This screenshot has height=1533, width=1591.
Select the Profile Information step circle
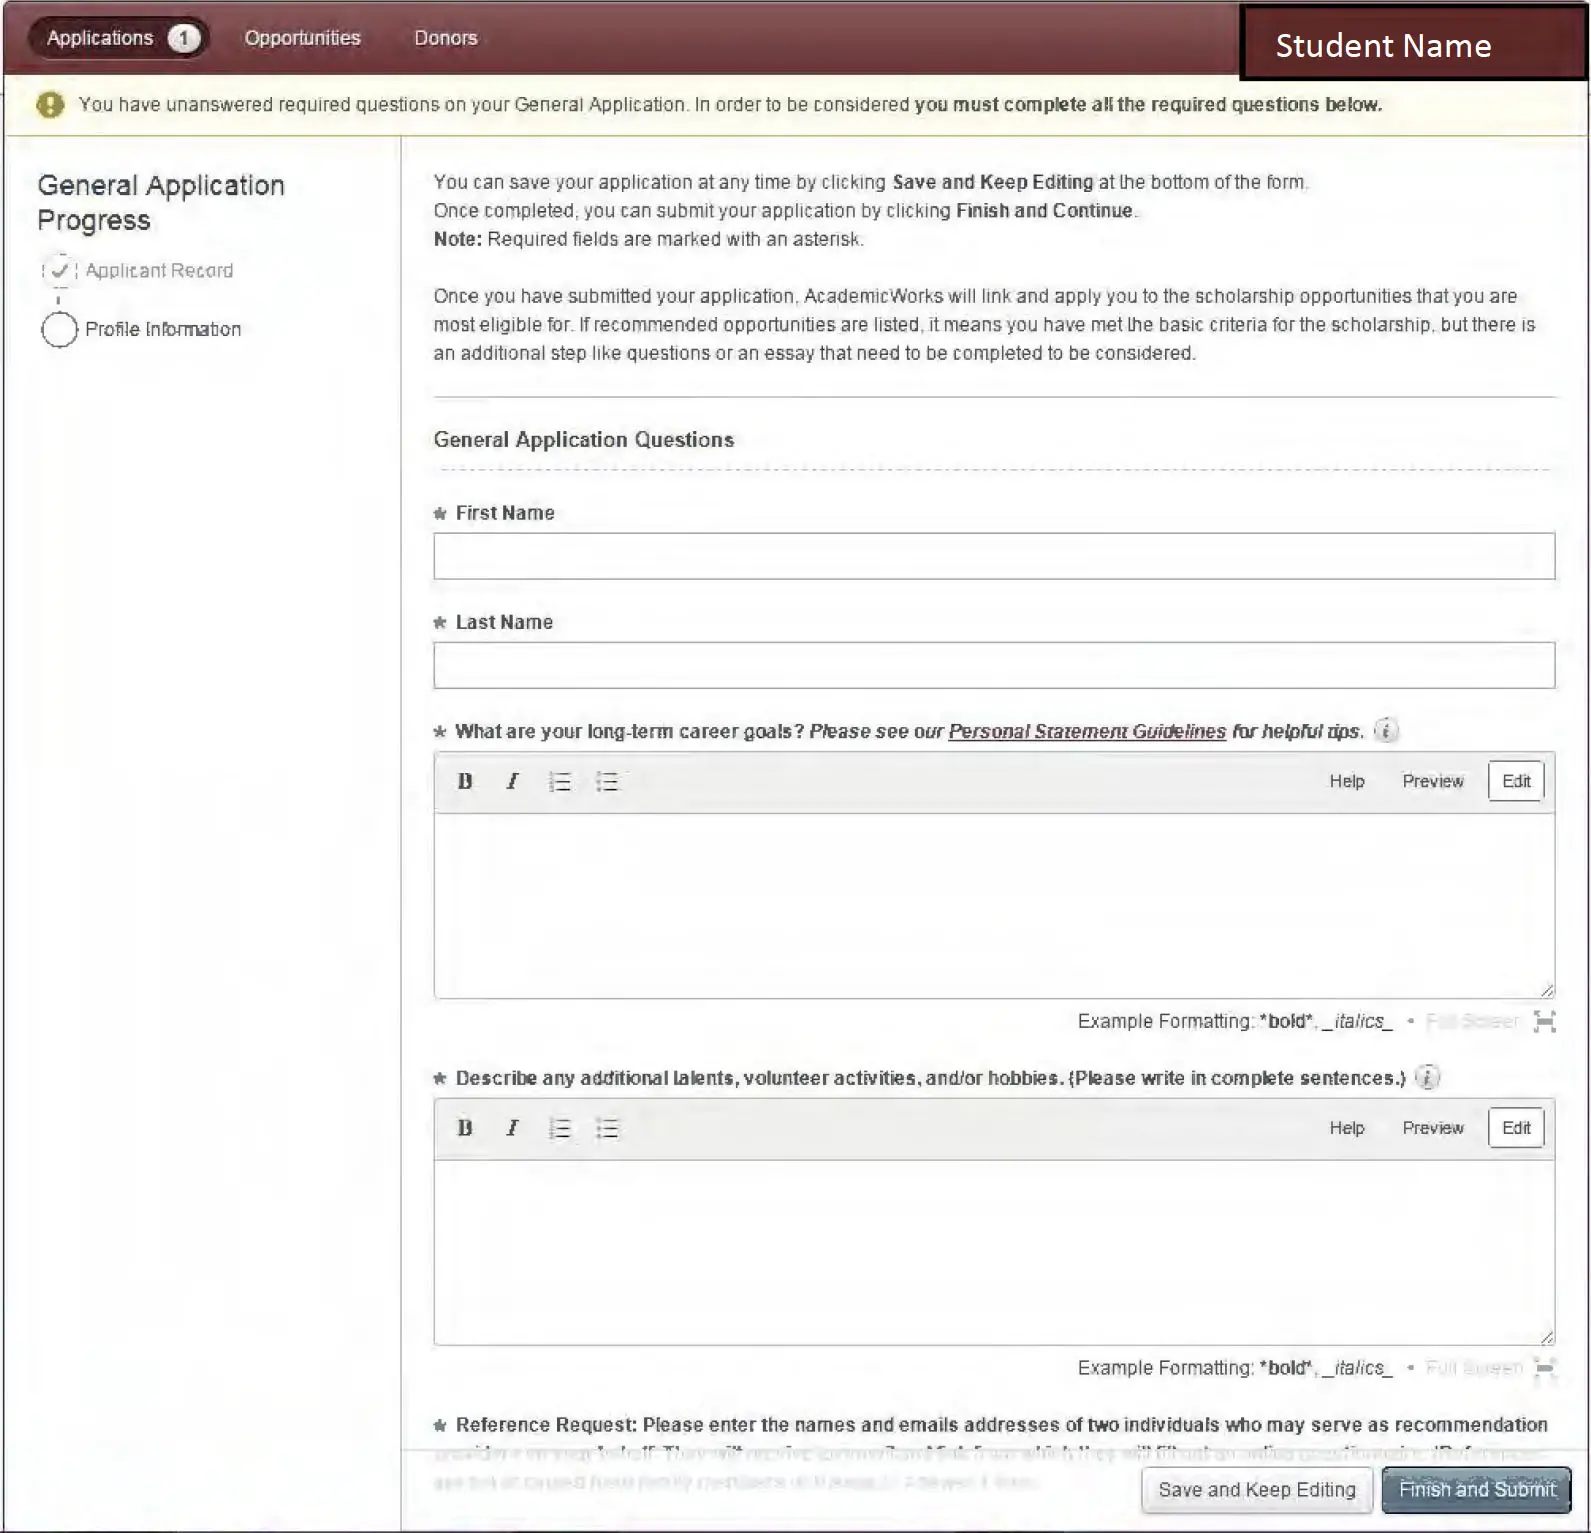pos(59,329)
